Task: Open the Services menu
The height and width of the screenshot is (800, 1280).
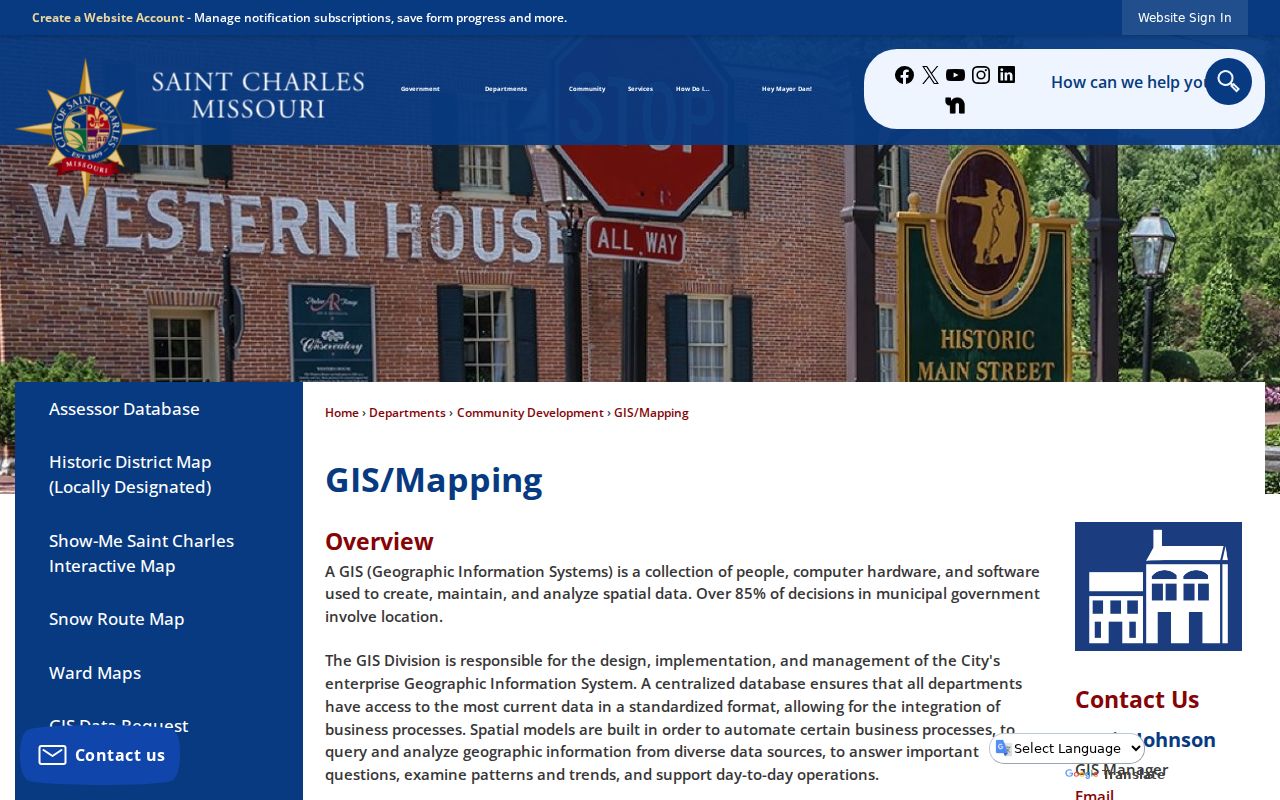Action: tap(640, 89)
